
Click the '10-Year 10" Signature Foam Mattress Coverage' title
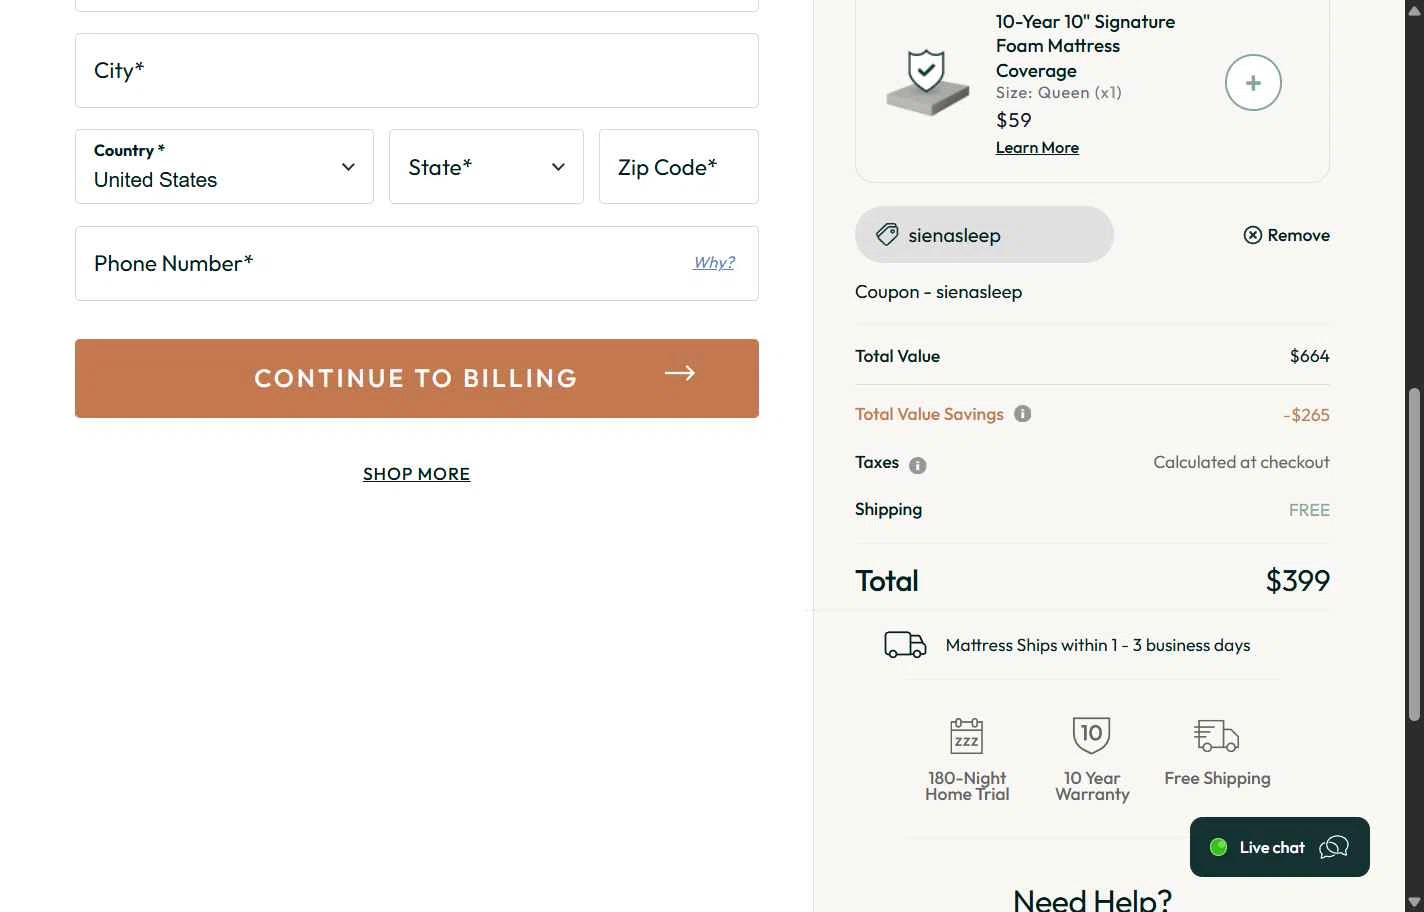[1085, 46]
